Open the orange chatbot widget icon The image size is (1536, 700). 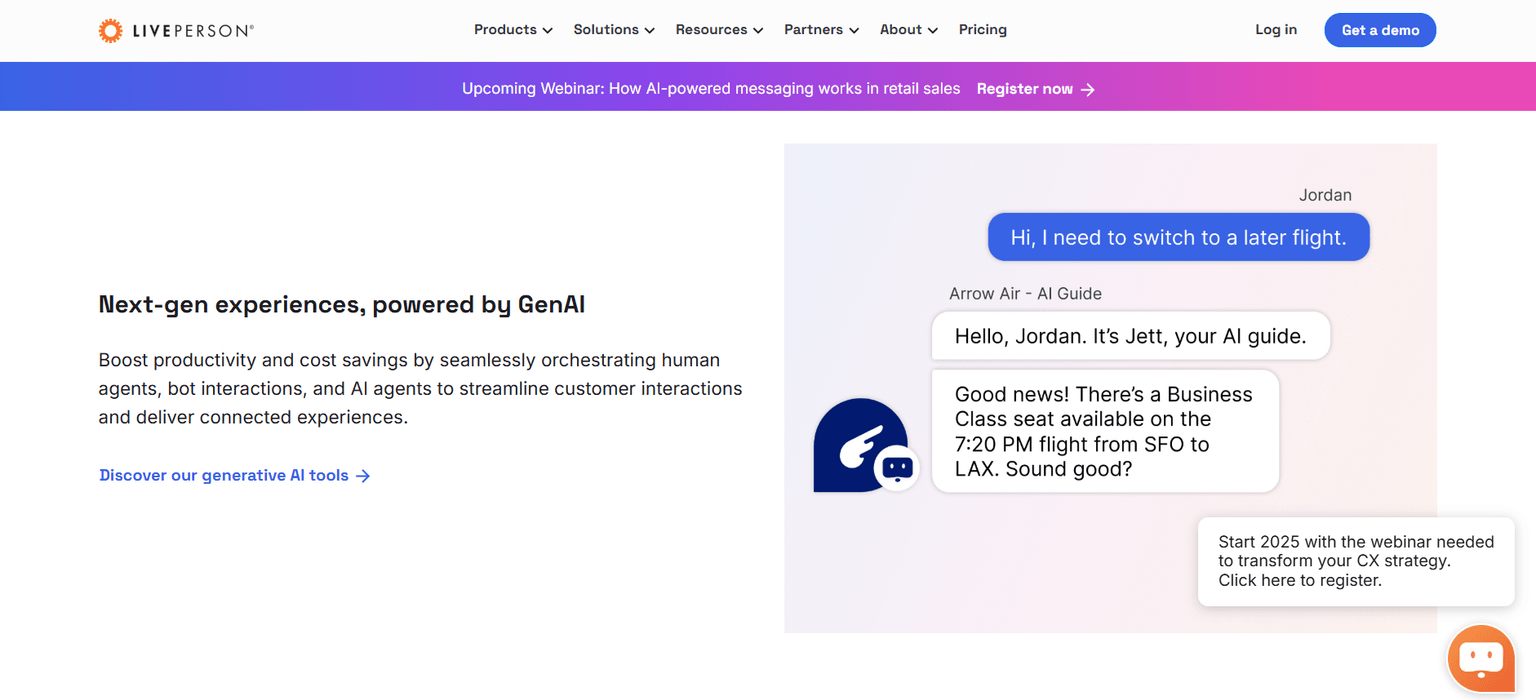(x=1481, y=658)
